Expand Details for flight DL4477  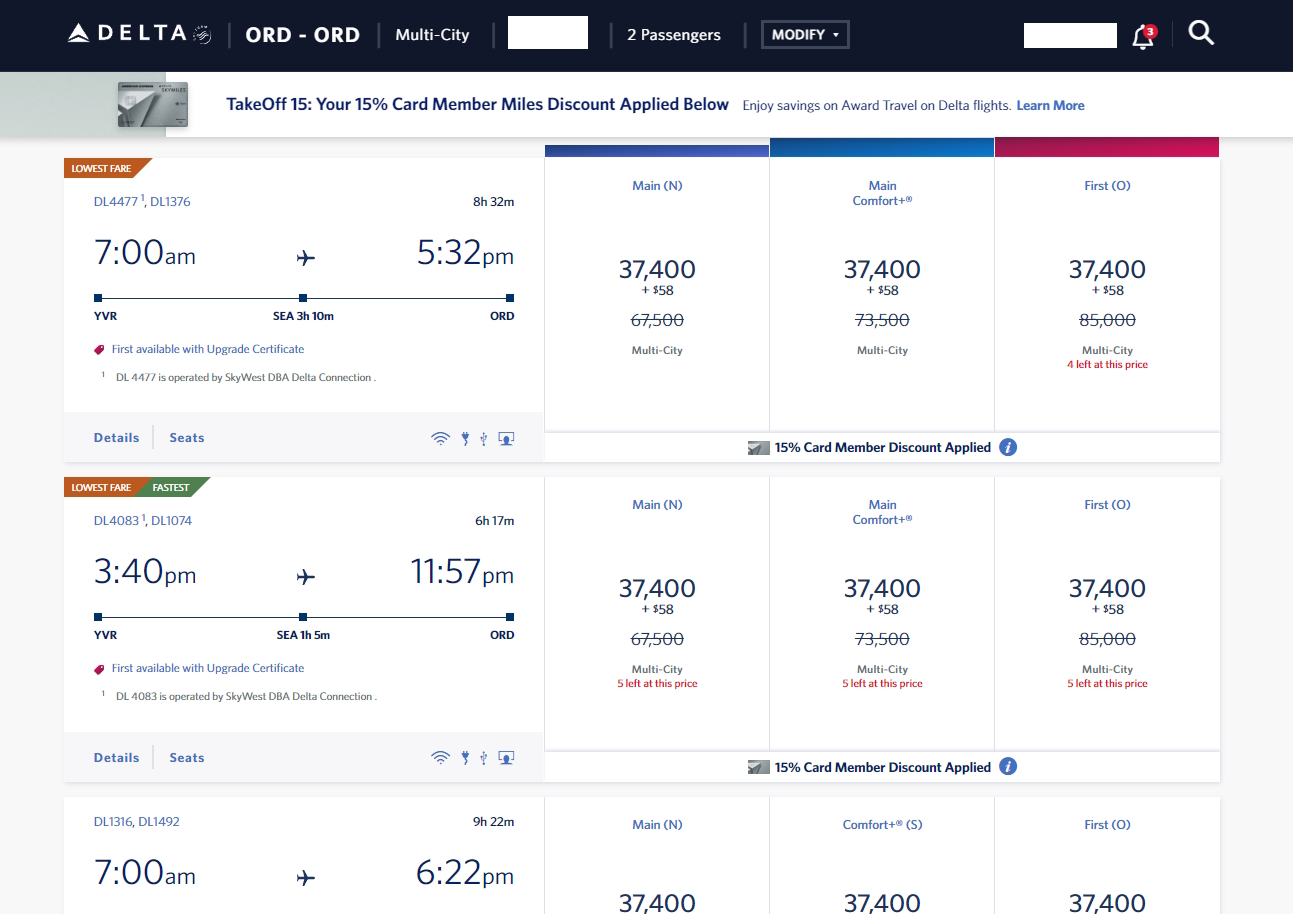(x=116, y=437)
